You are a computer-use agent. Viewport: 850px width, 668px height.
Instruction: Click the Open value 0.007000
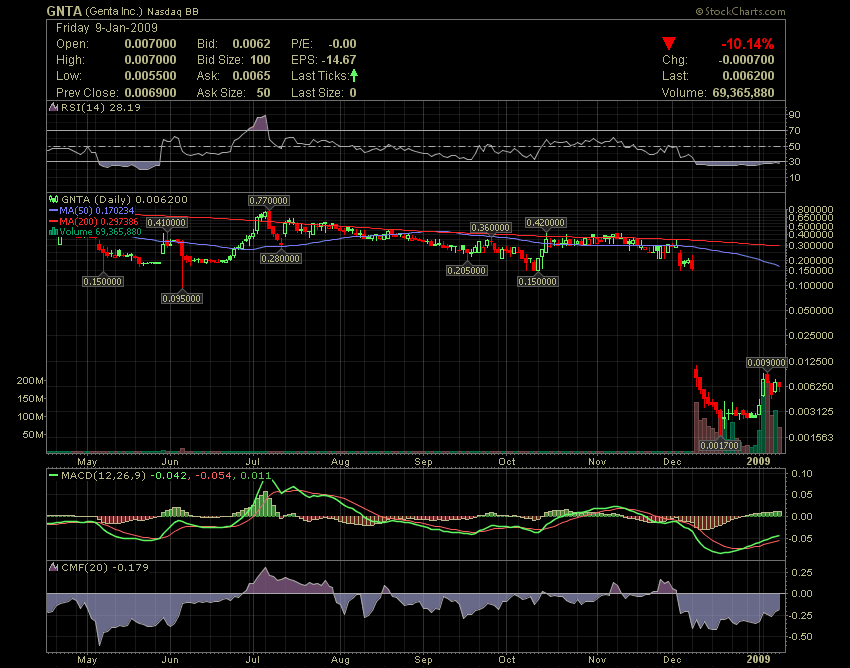pyautogui.click(x=150, y=44)
